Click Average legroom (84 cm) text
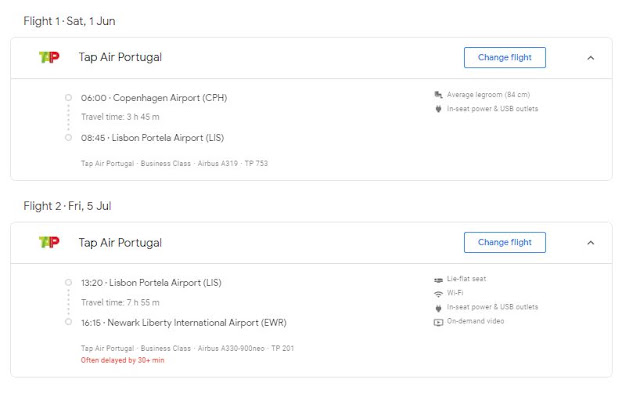The height and width of the screenshot is (394, 640). 488,95
